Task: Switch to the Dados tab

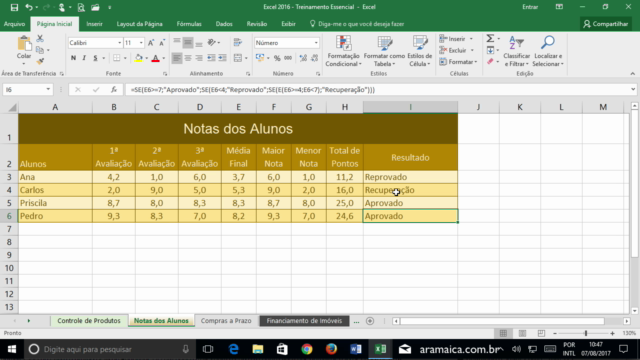Action: [x=224, y=24]
